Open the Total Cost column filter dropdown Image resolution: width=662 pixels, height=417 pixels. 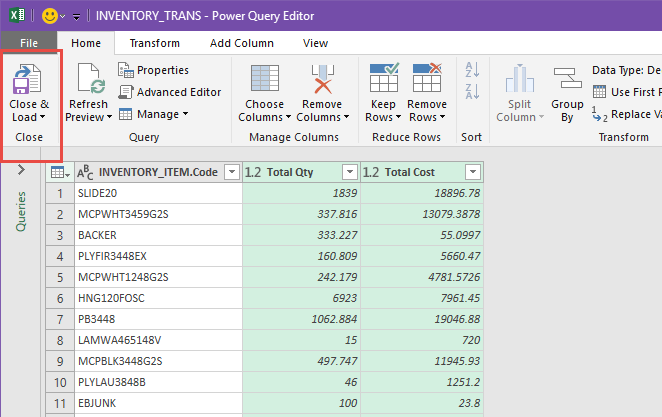coord(471,172)
